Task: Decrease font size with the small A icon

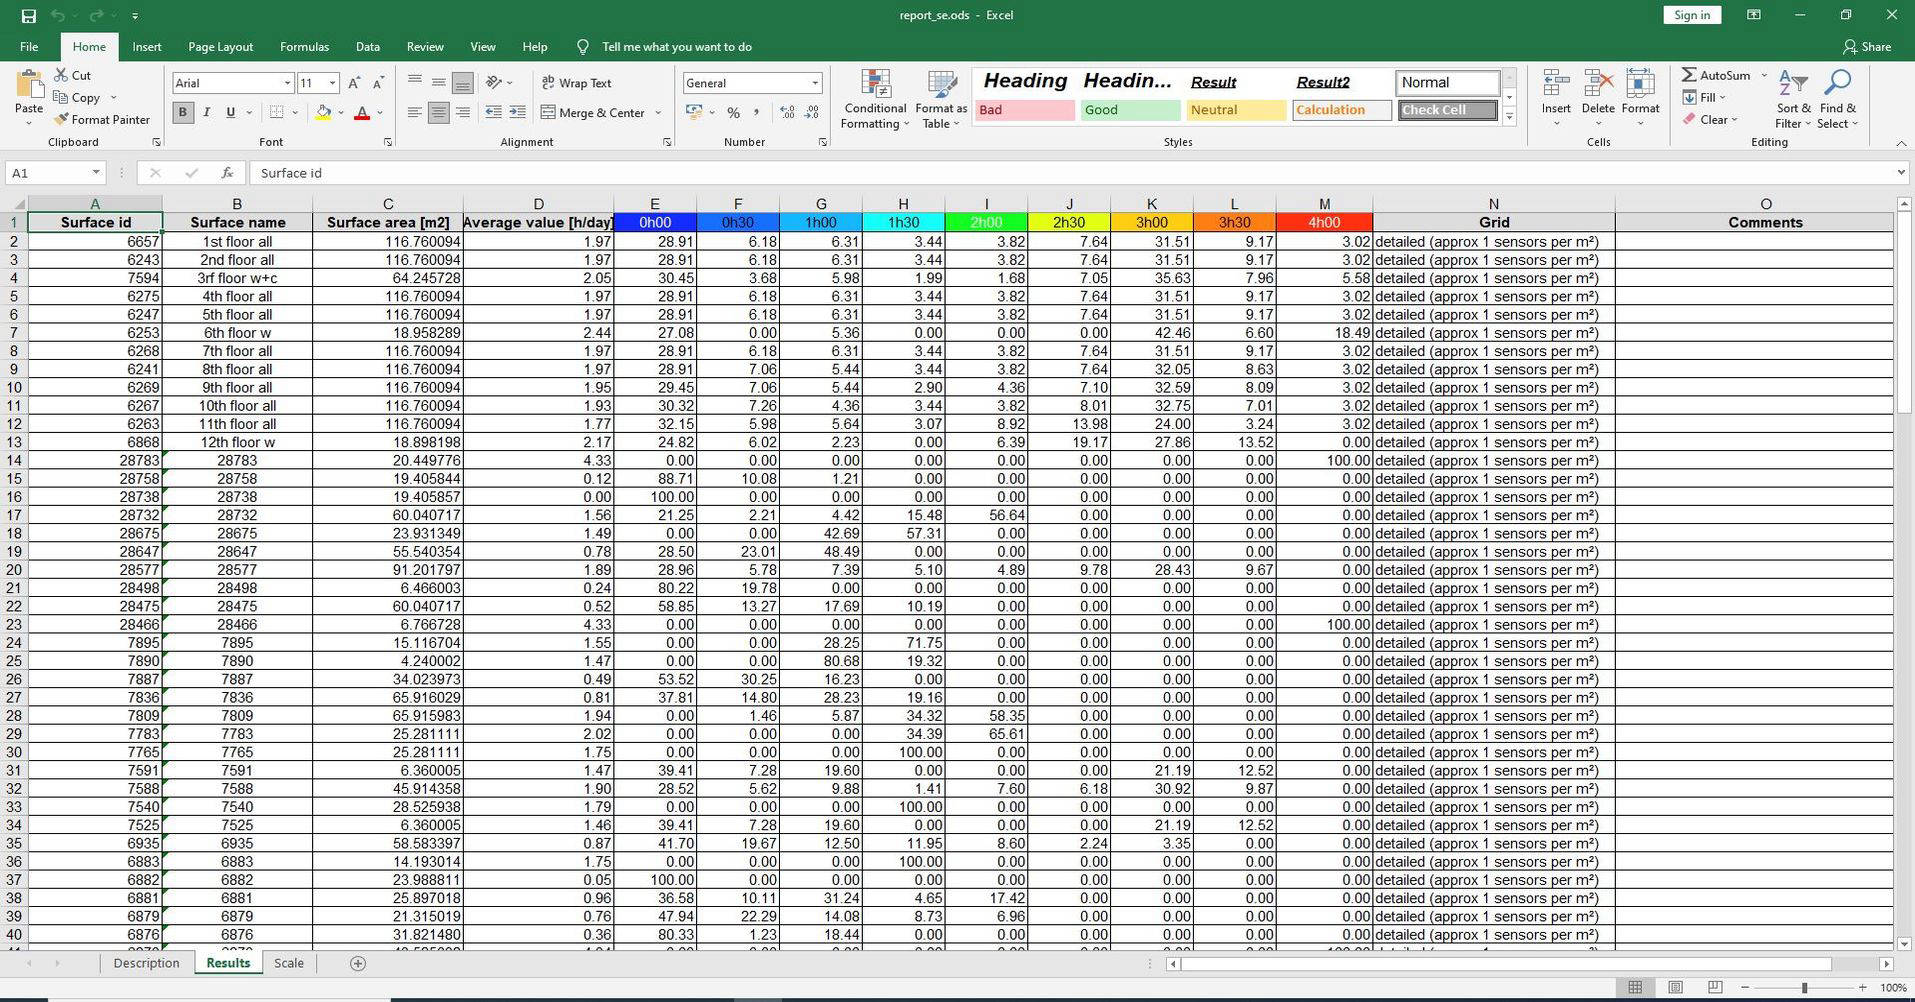Action: tap(378, 83)
